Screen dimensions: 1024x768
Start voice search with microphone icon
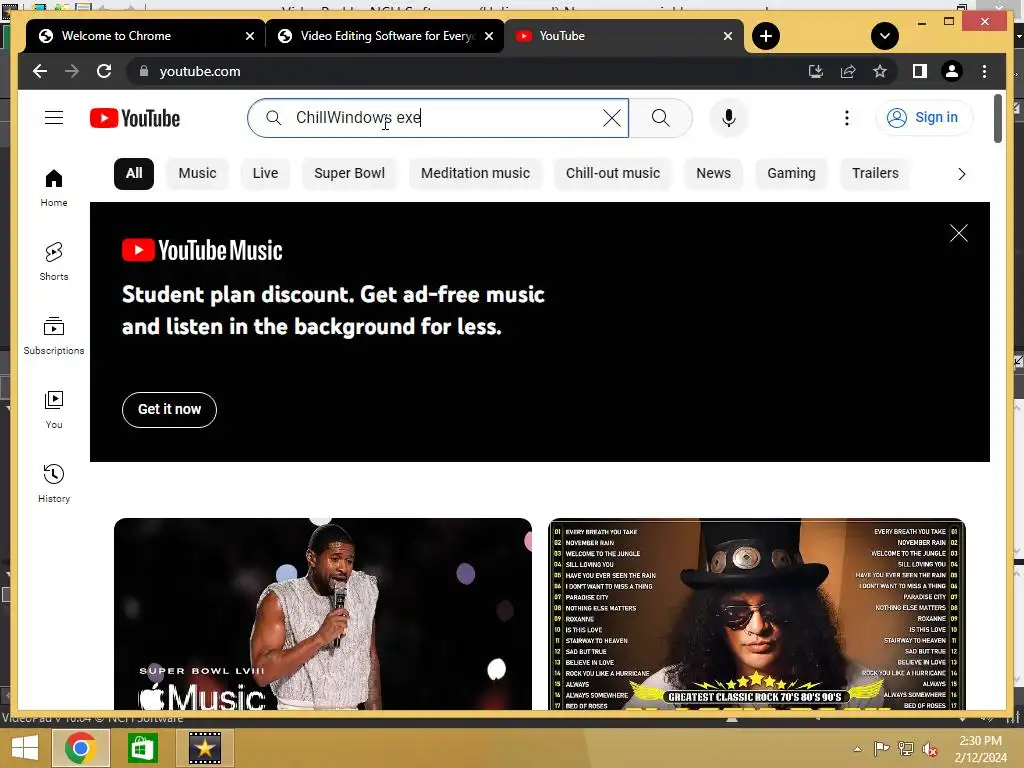pyautogui.click(x=729, y=118)
